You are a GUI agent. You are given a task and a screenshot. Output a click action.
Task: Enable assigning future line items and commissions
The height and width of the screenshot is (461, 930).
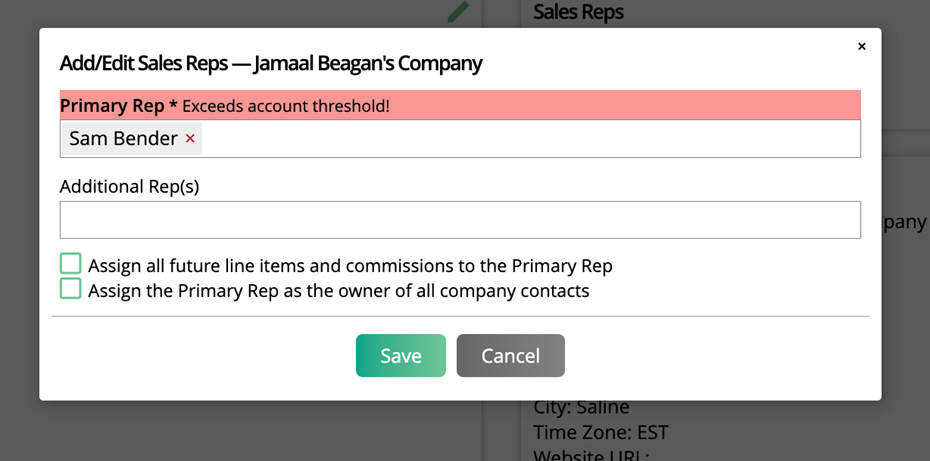(70, 264)
